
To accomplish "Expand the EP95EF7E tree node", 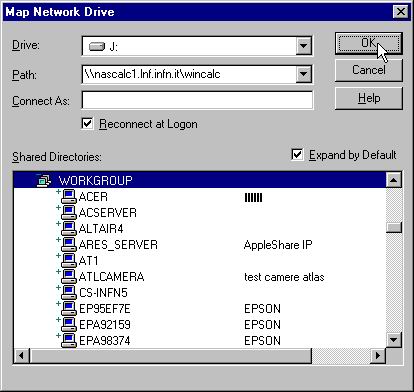I will coord(58,304).
